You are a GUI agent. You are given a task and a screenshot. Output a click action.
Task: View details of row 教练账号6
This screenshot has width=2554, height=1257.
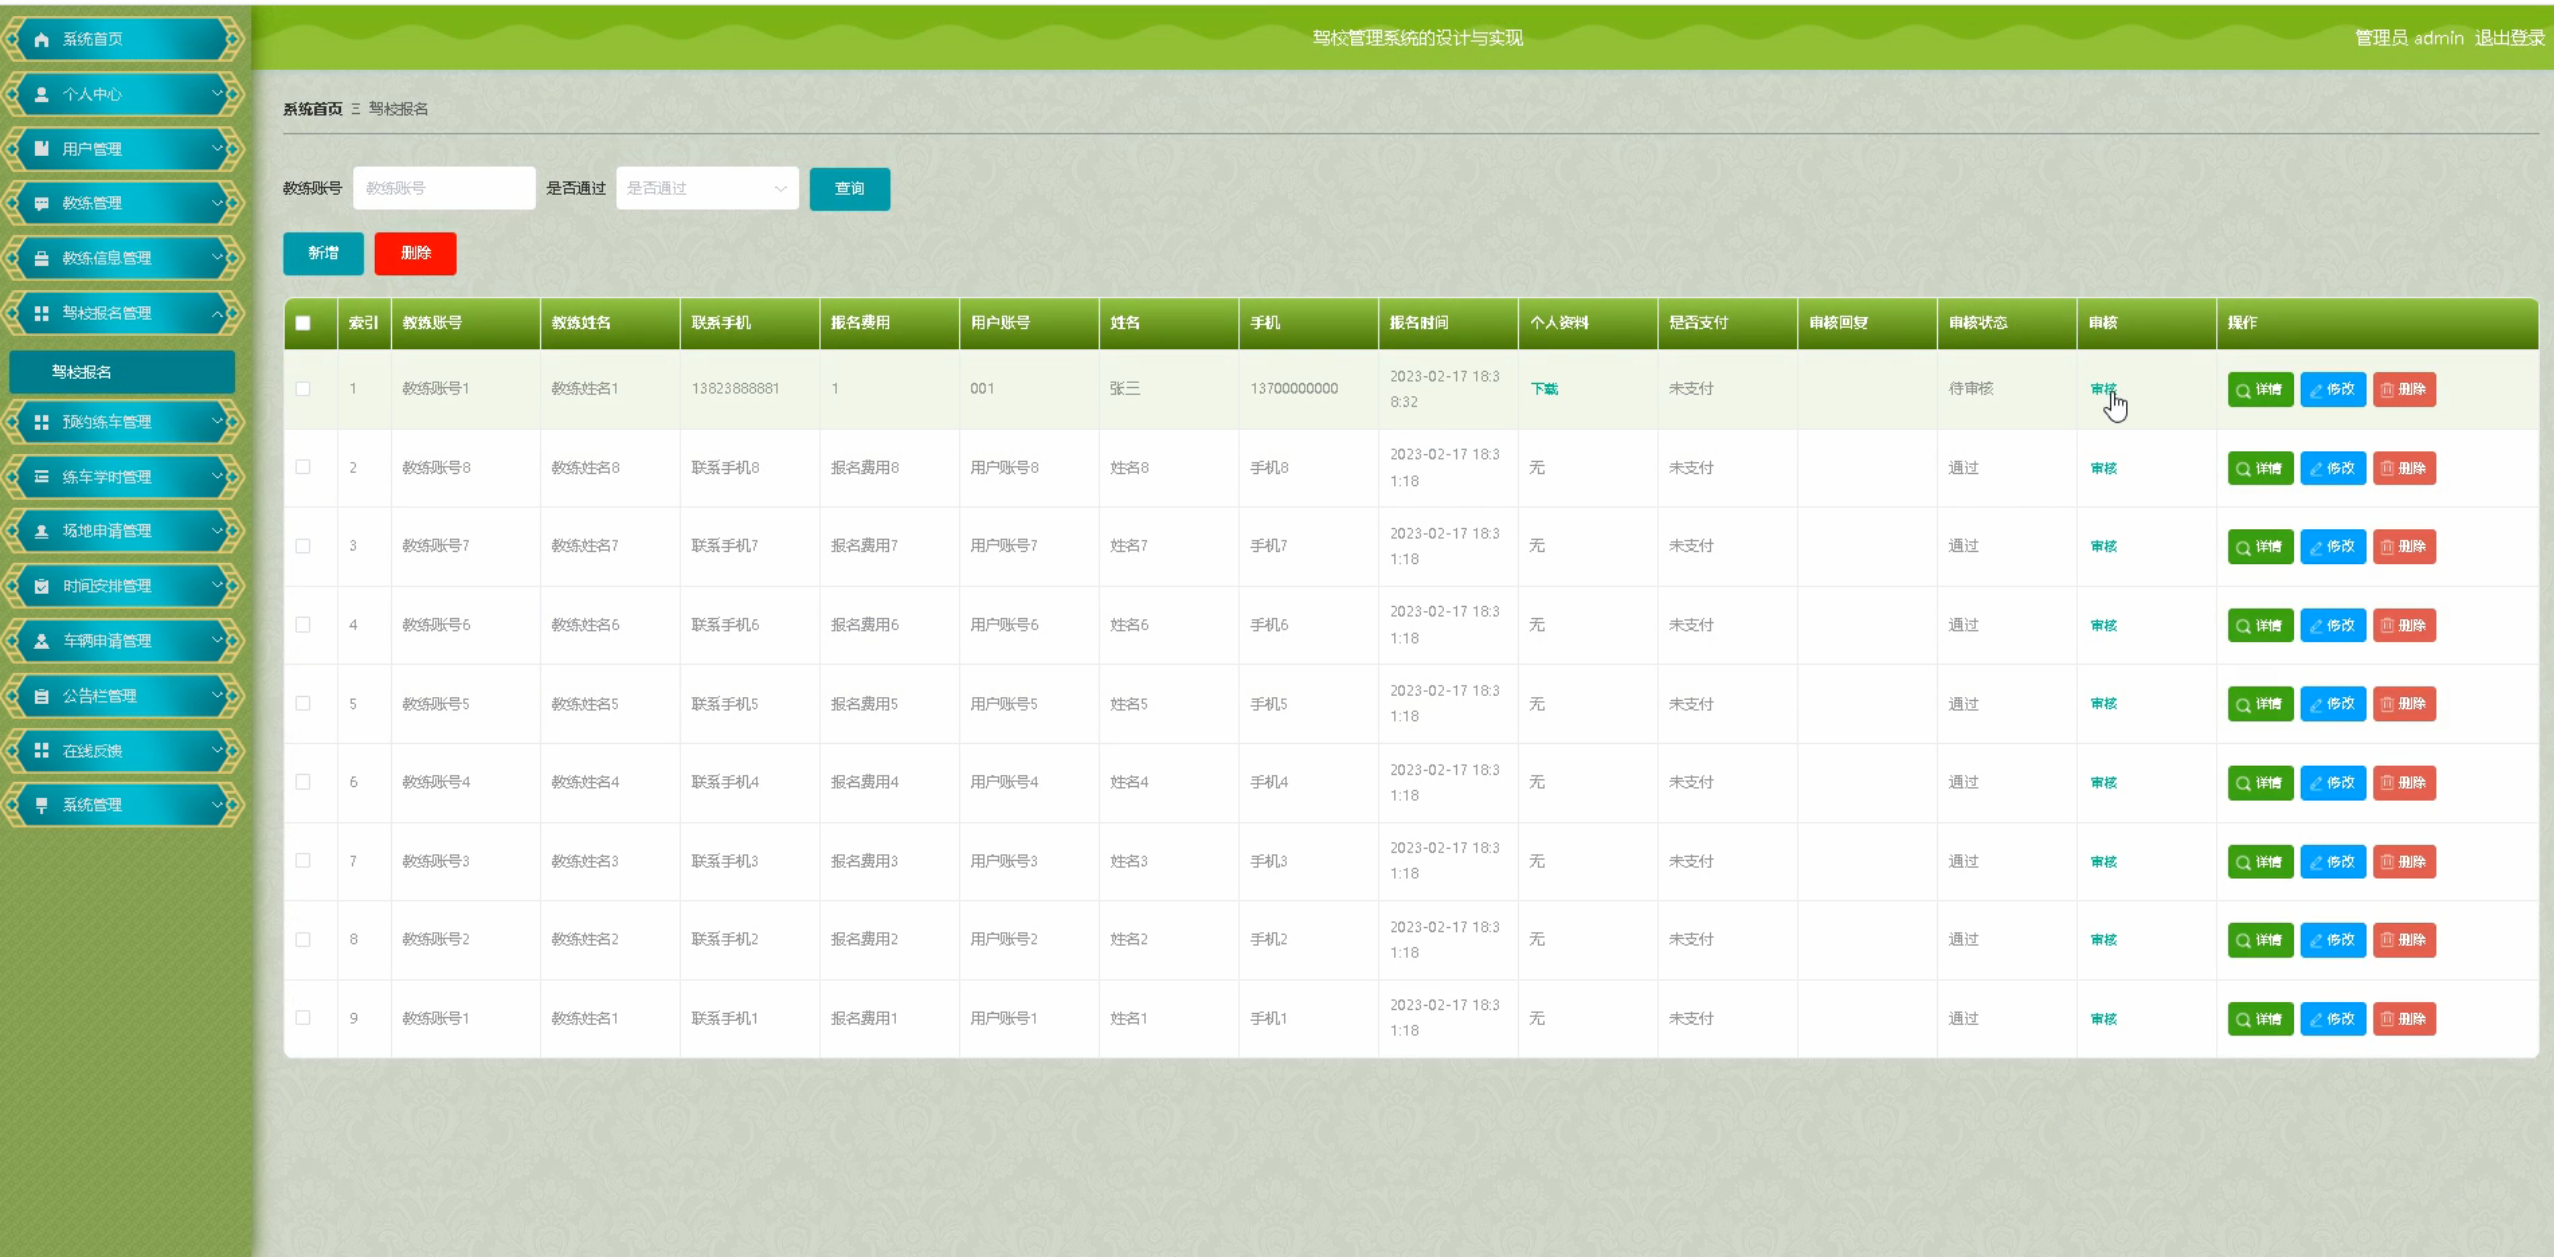tap(2260, 625)
